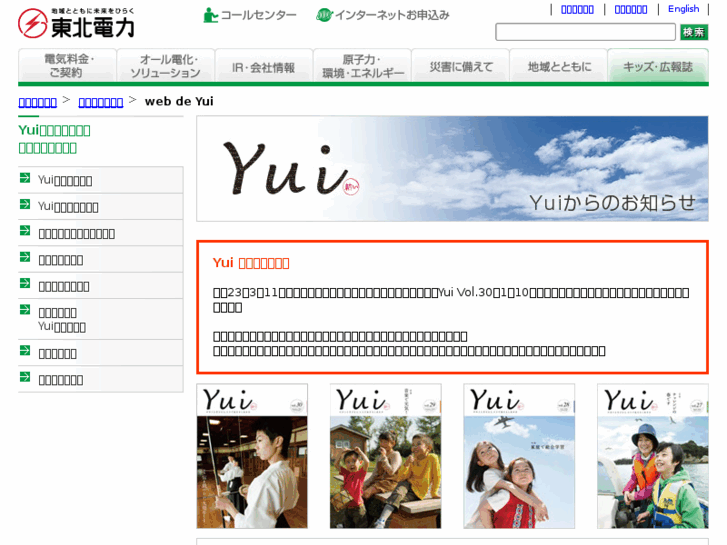The image size is (727, 545).
Task: Open two-line sidebar item ending with Yui text
Action: tap(62, 320)
